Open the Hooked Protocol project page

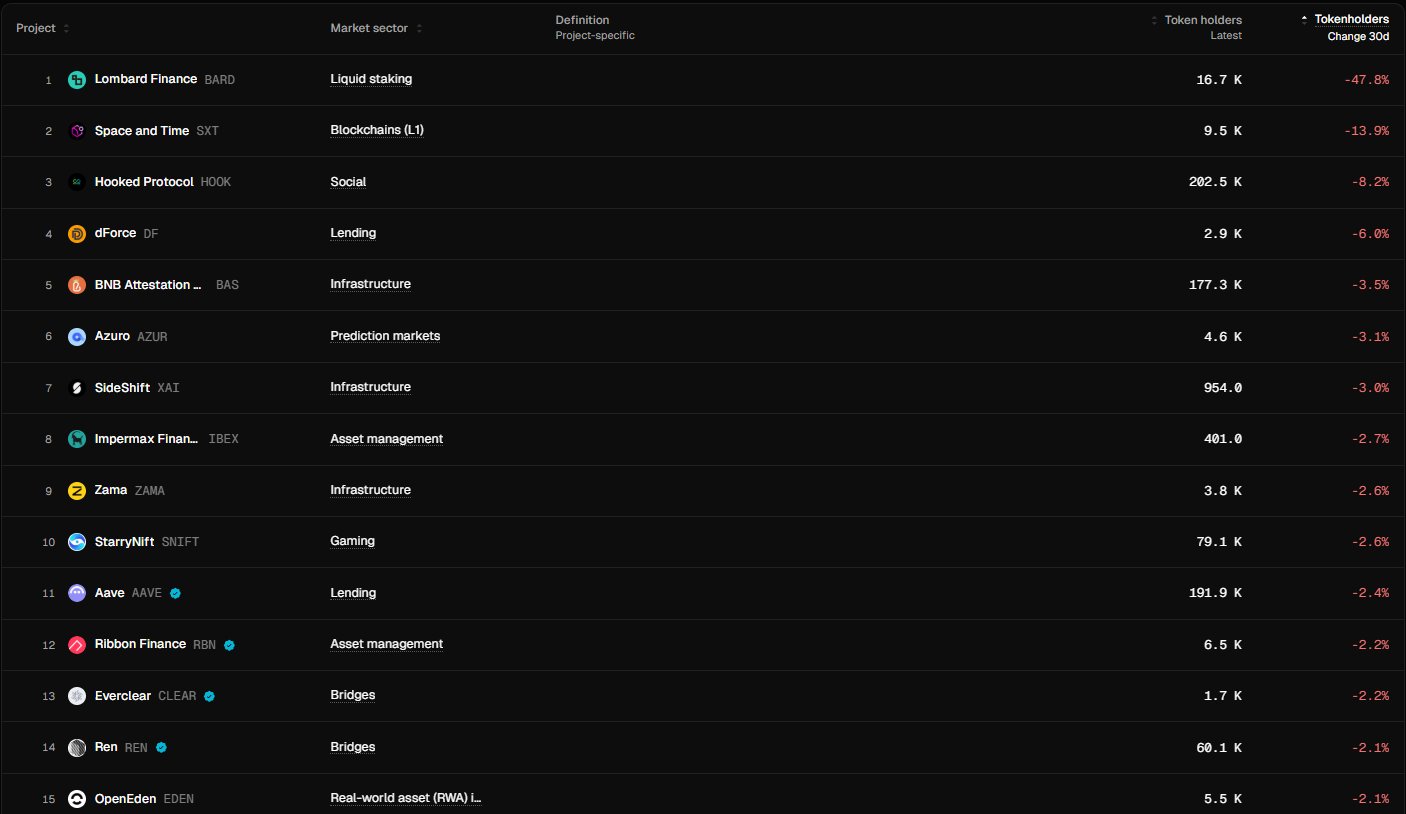pos(144,182)
